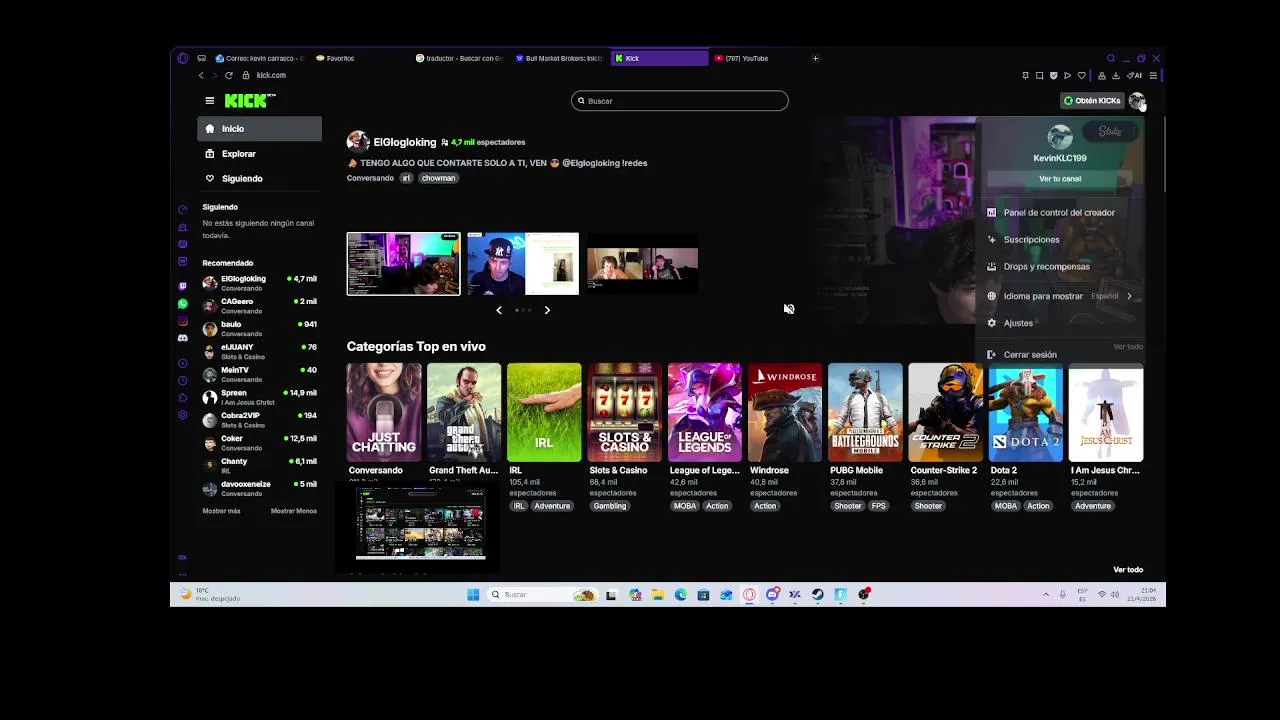The width and height of the screenshot is (1280, 720).
Task: Open Twitch icon in Opera sidebar
Action: 182,286
